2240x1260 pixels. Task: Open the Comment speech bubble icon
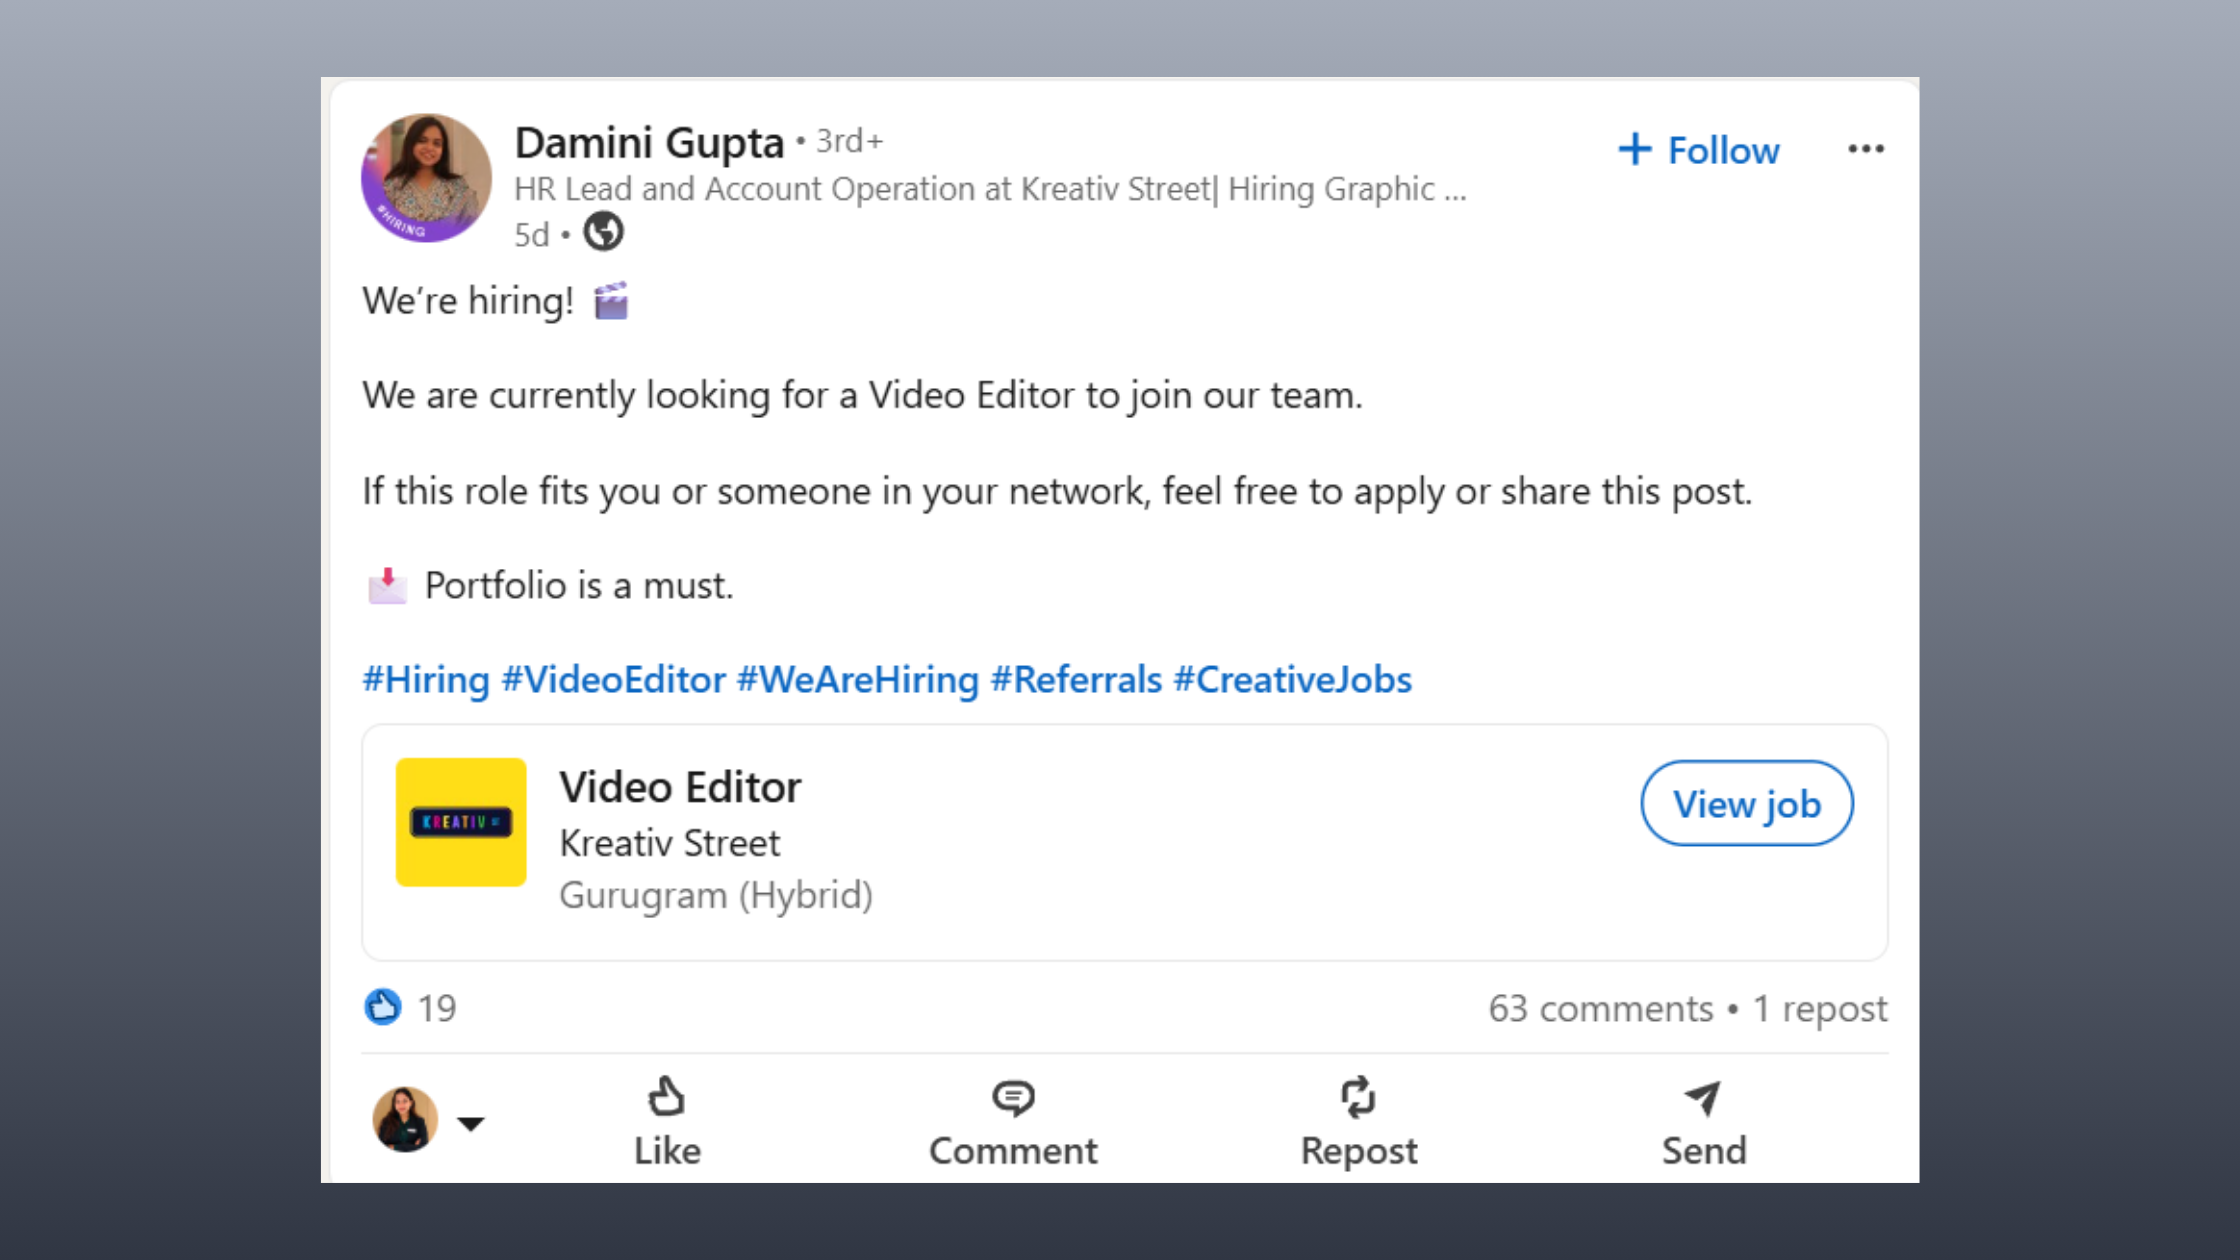tap(1012, 1098)
